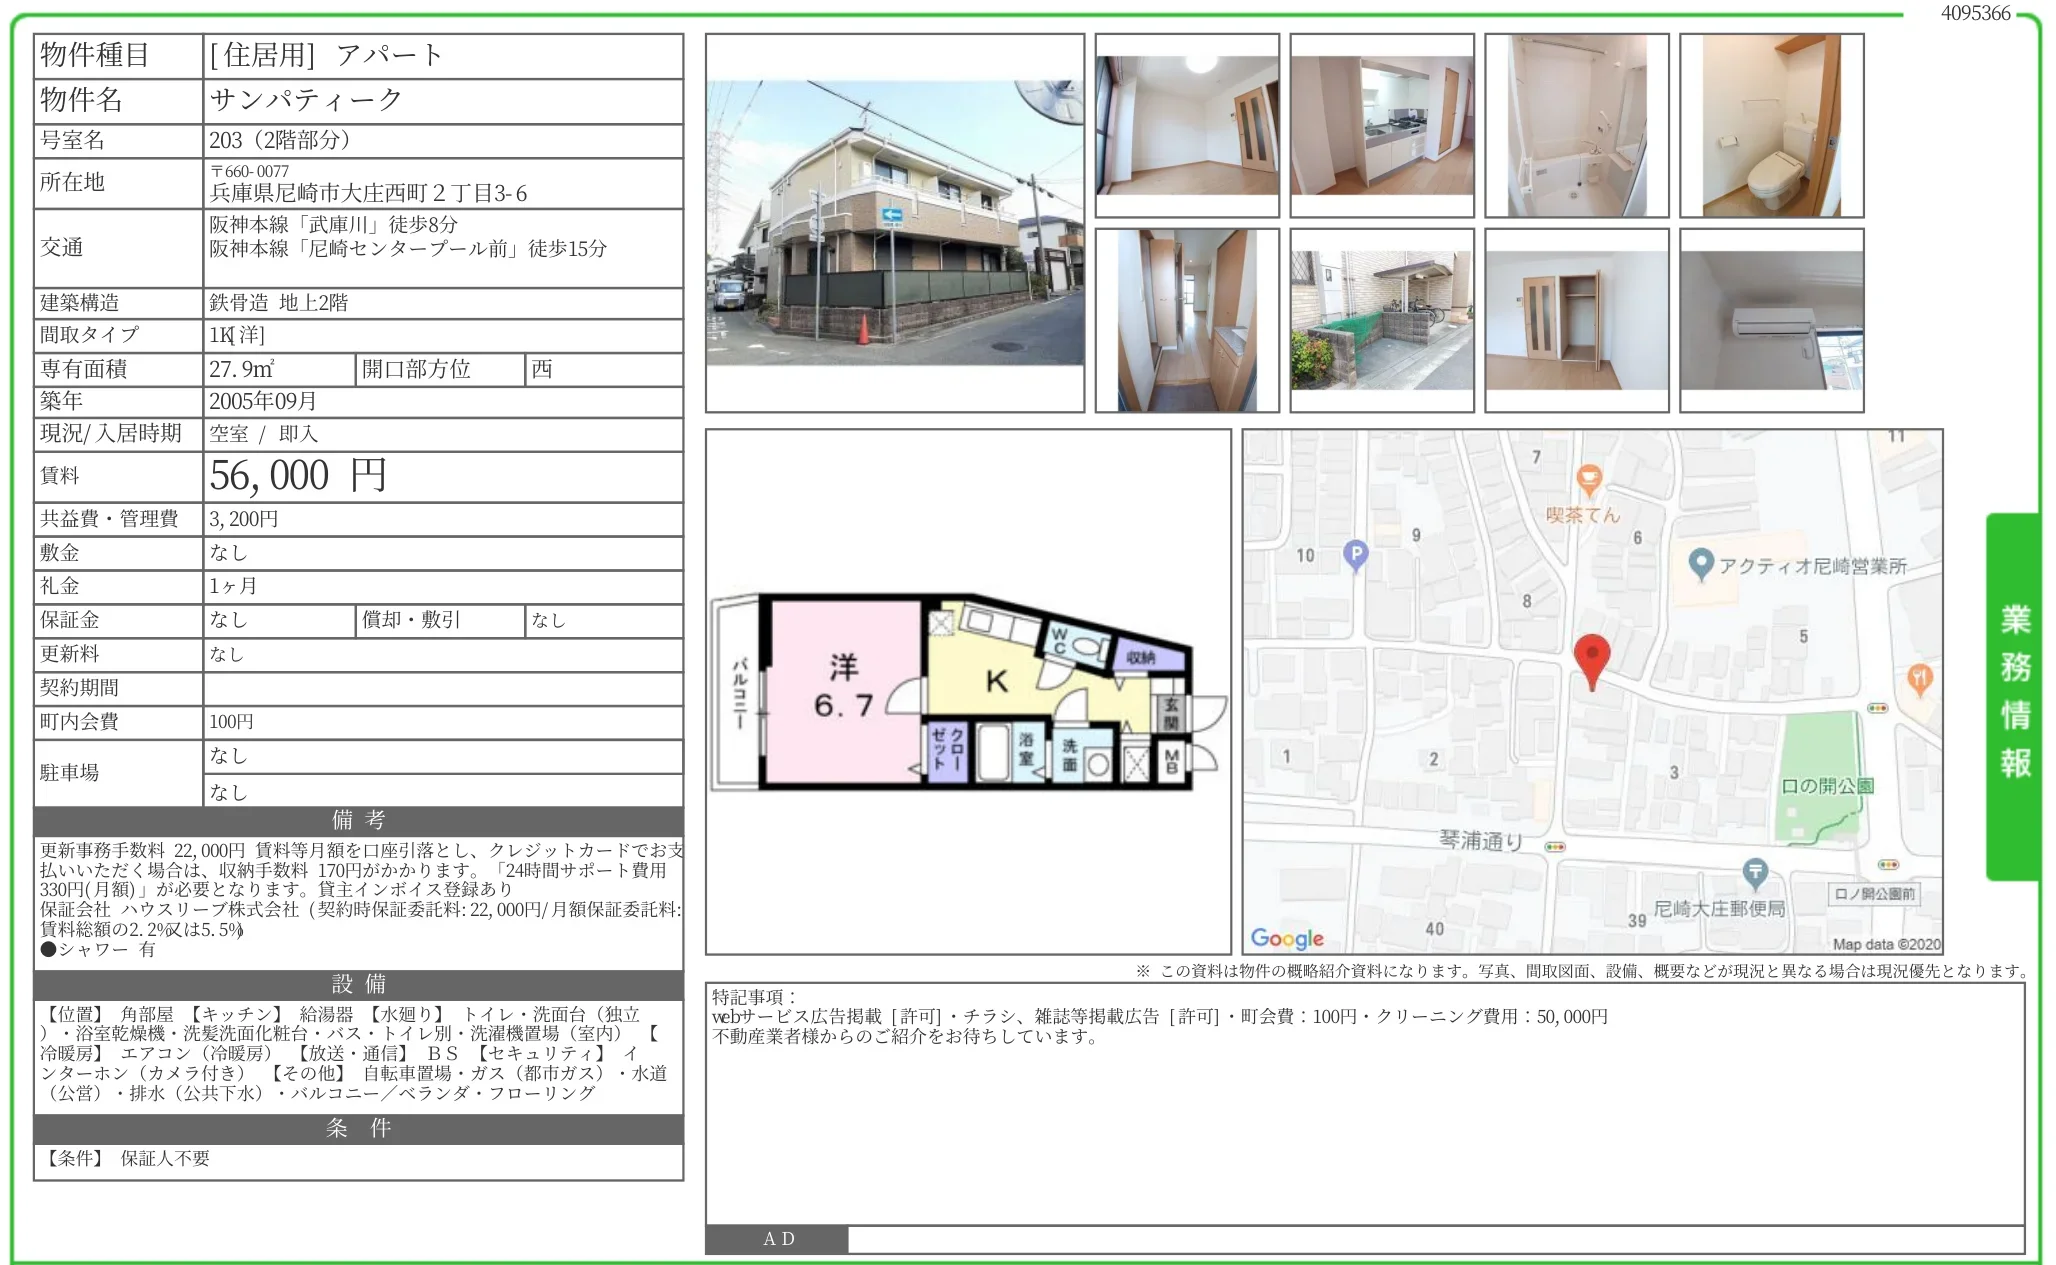Click the 設備 section header
Viewport: 2056px width, 1265px height.
[358, 984]
